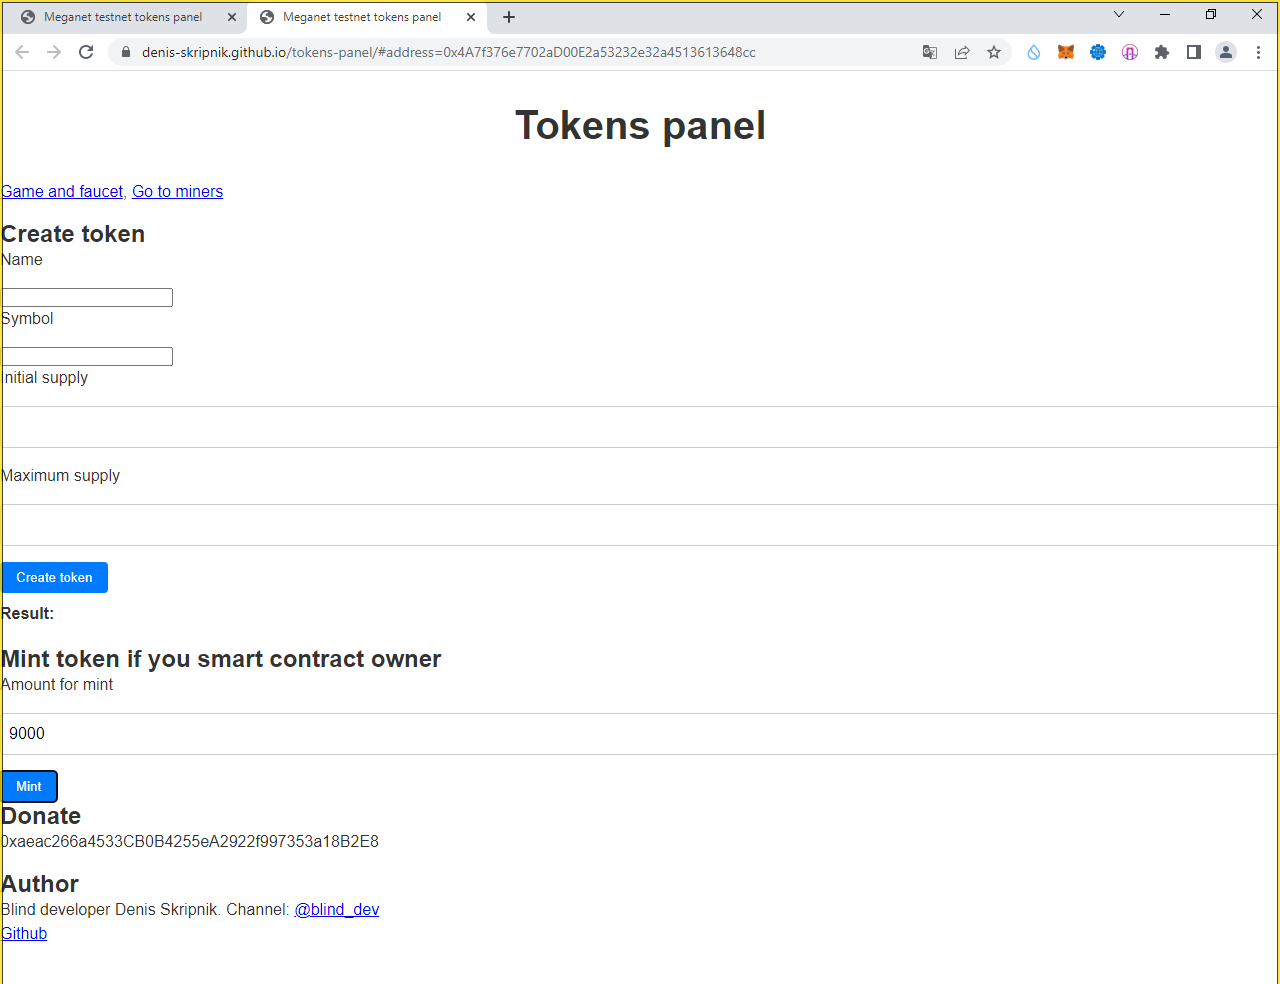Close the second Meganet tokens panel tab
1280x984 pixels.
[x=471, y=17]
